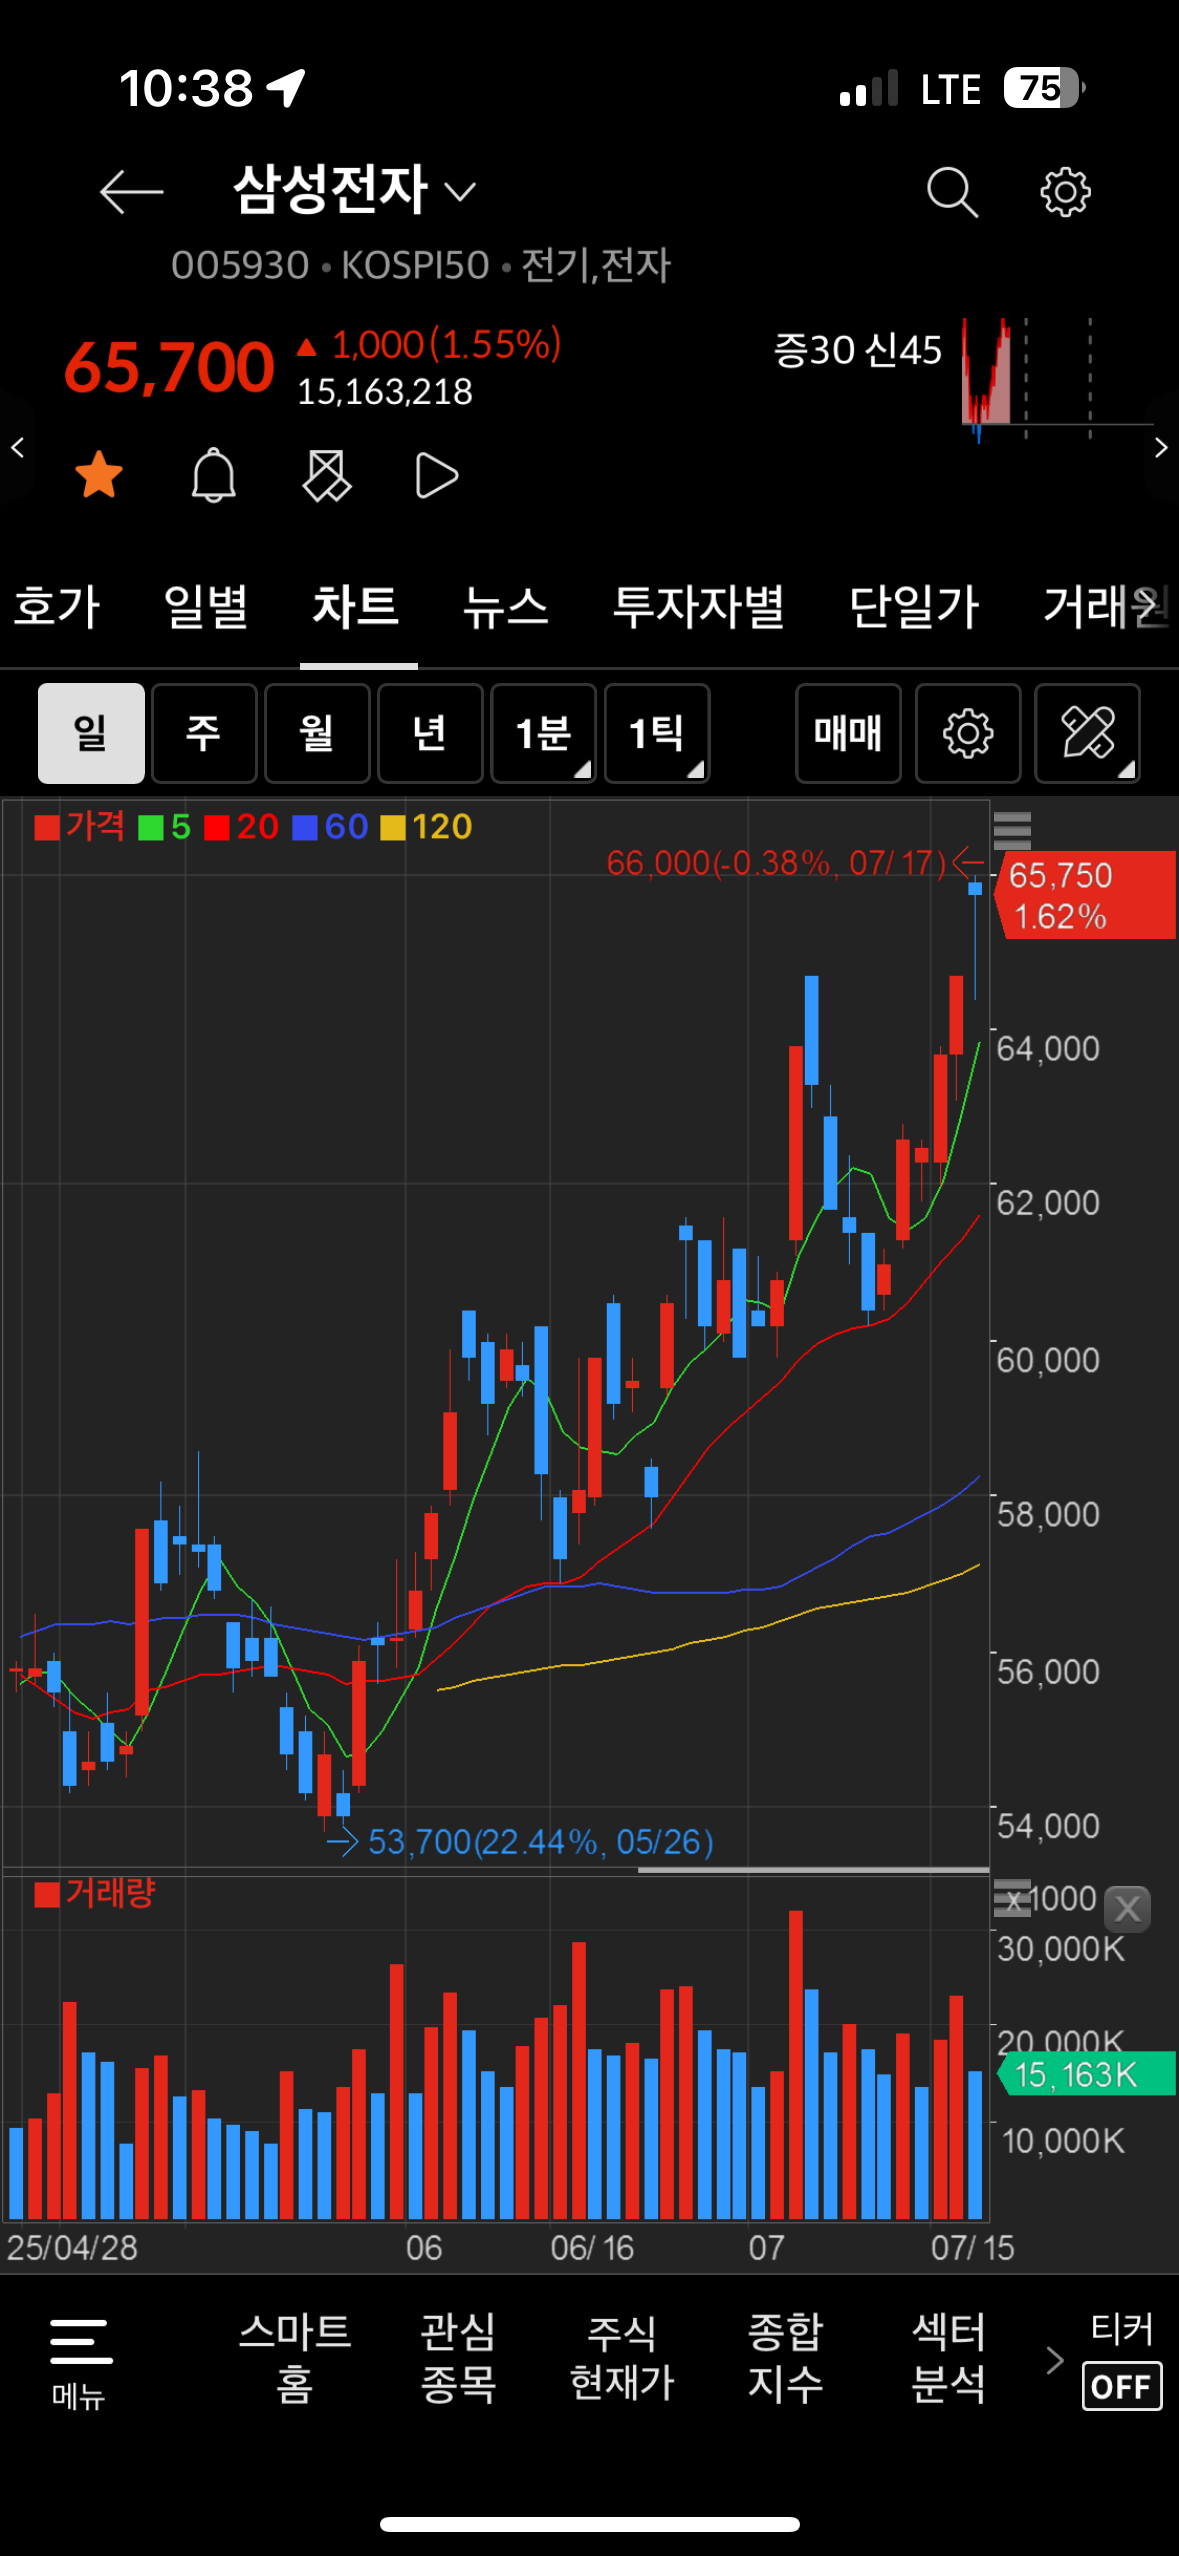Set a price alert bell
1179x2556 pixels.
213,475
